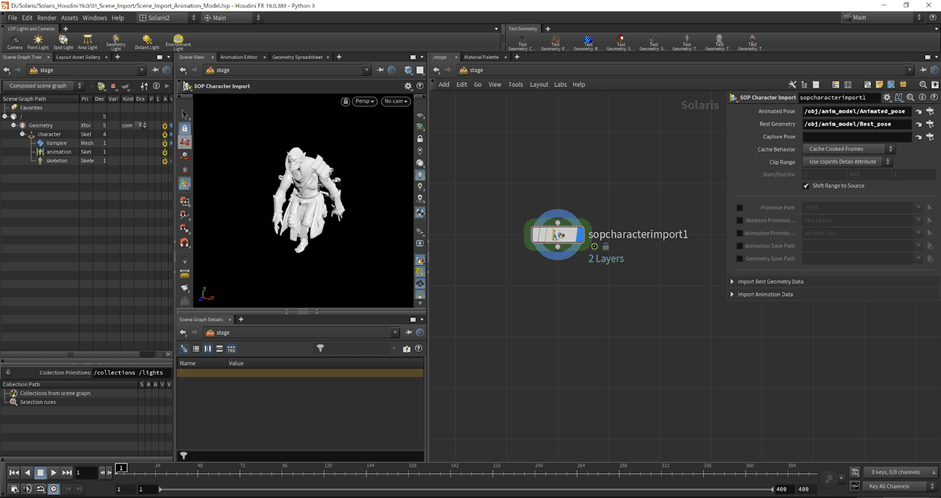
Task: Click the Animated Pose path field
Action: point(856,111)
